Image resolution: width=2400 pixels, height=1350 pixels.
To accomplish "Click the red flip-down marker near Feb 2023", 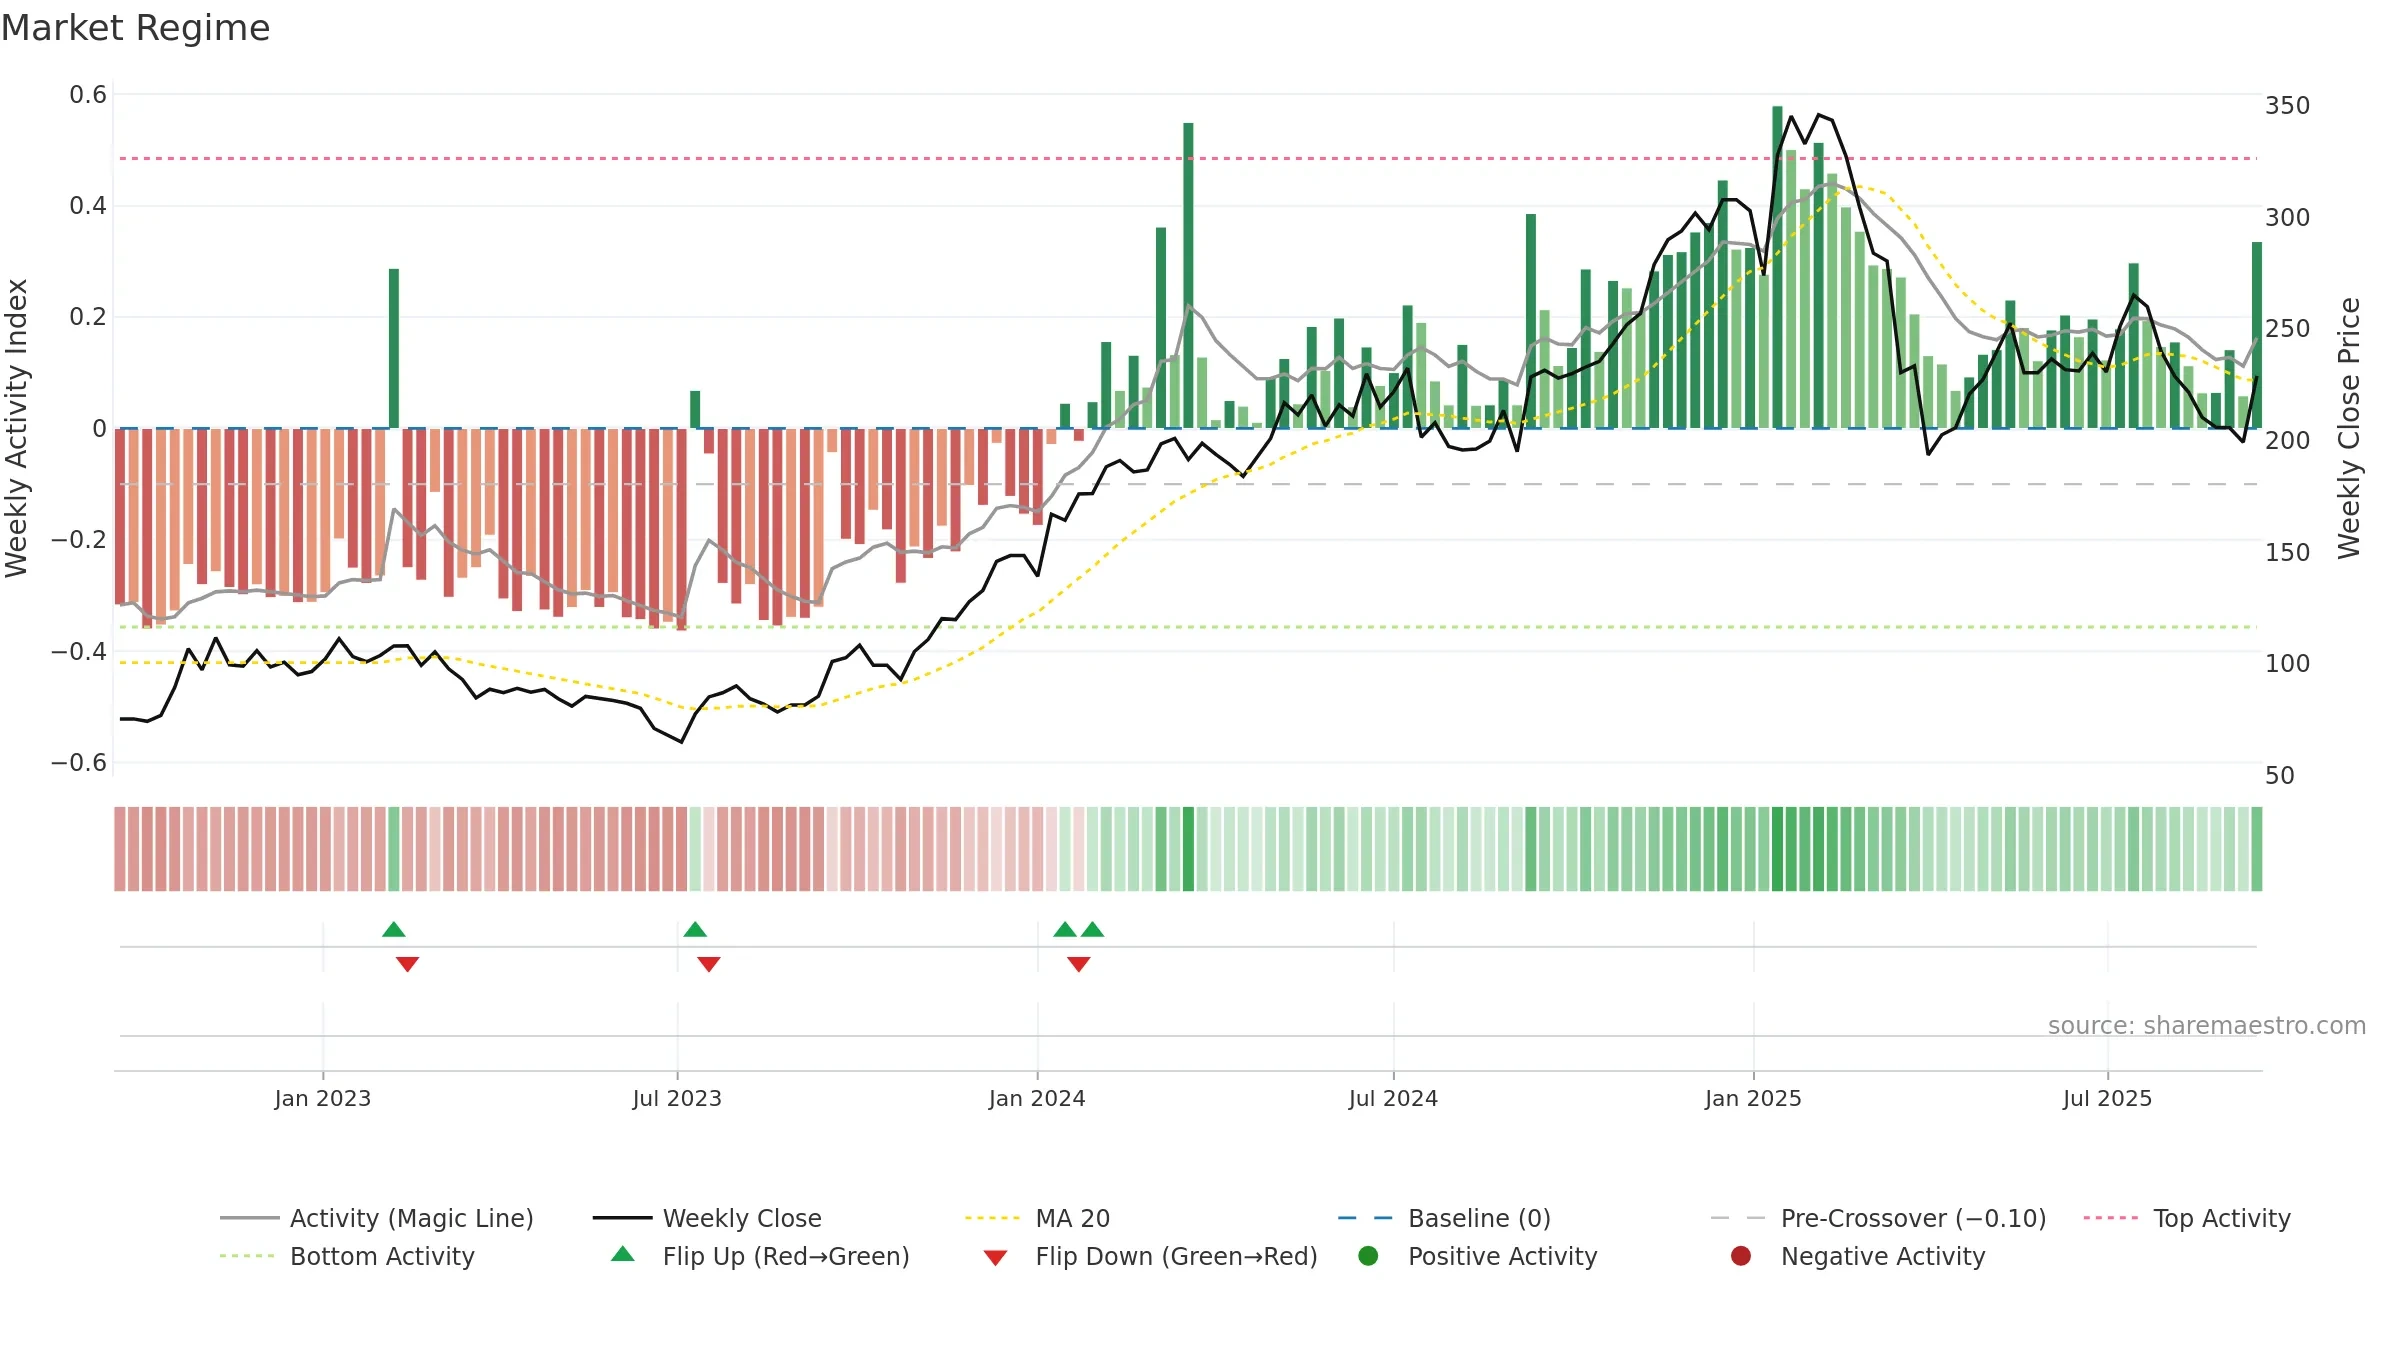I will pyautogui.click(x=407, y=964).
